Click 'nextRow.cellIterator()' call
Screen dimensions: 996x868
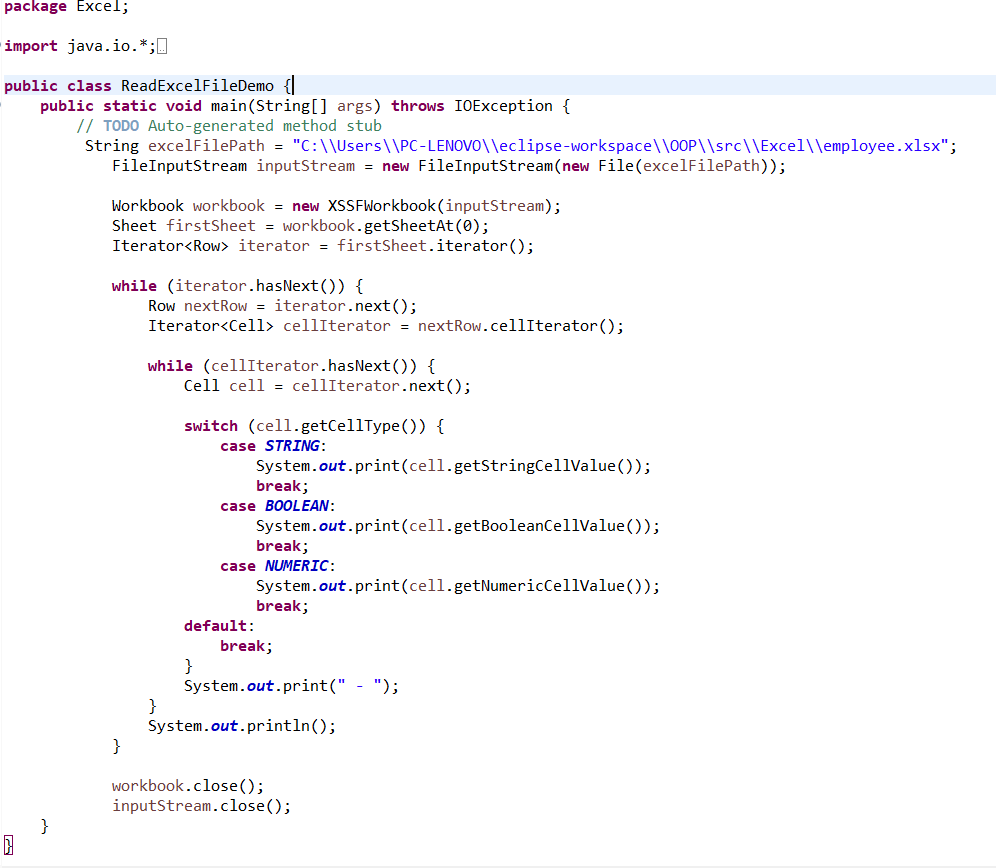(516, 326)
